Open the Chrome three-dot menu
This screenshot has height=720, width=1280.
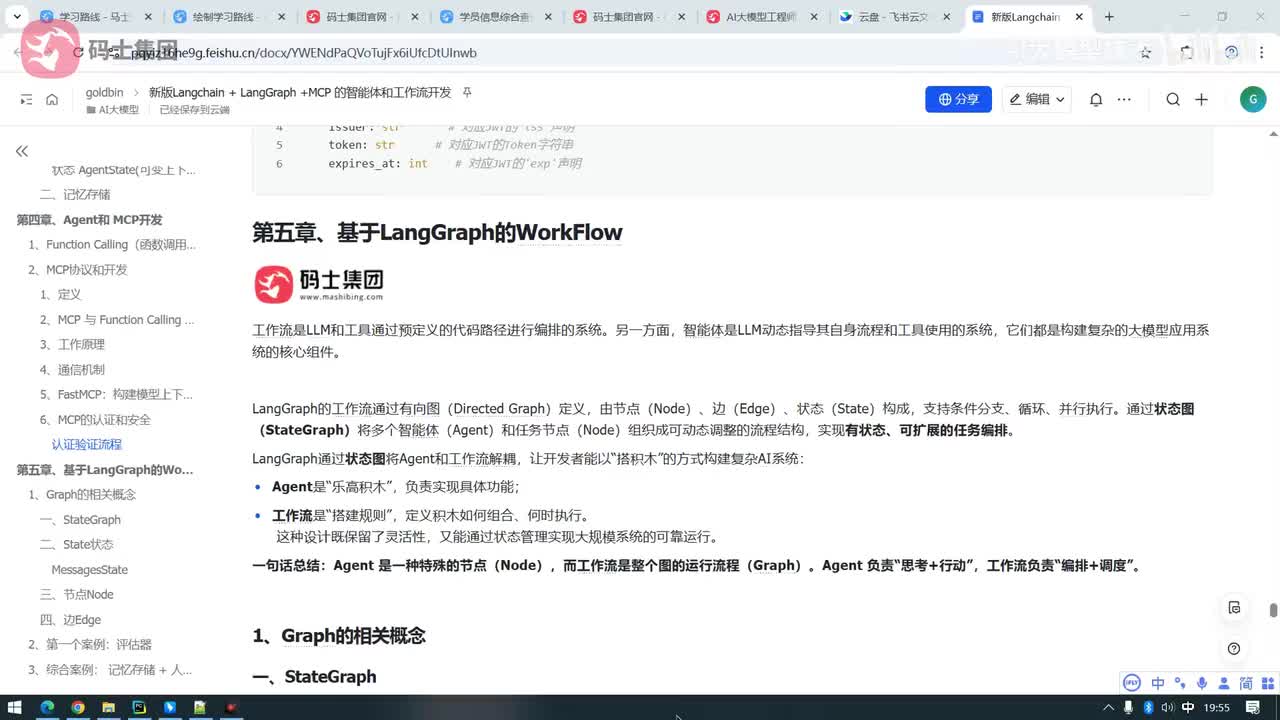pos(1262,52)
